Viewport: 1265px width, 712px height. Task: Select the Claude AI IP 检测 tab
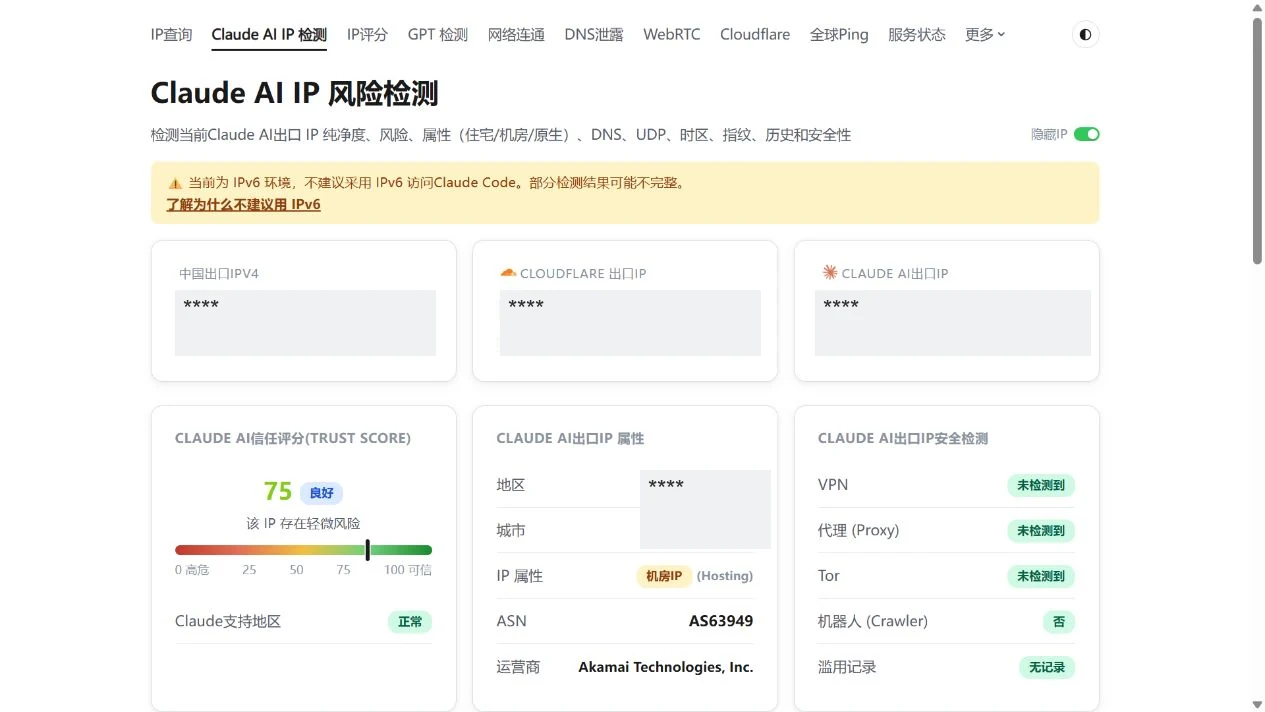pyautogui.click(x=269, y=35)
